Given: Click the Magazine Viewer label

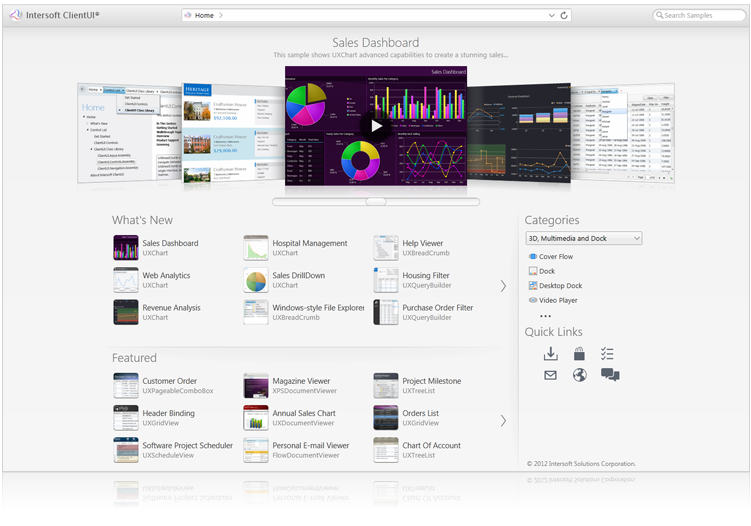Looking at the screenshot, I should click(x=301, y=381).
